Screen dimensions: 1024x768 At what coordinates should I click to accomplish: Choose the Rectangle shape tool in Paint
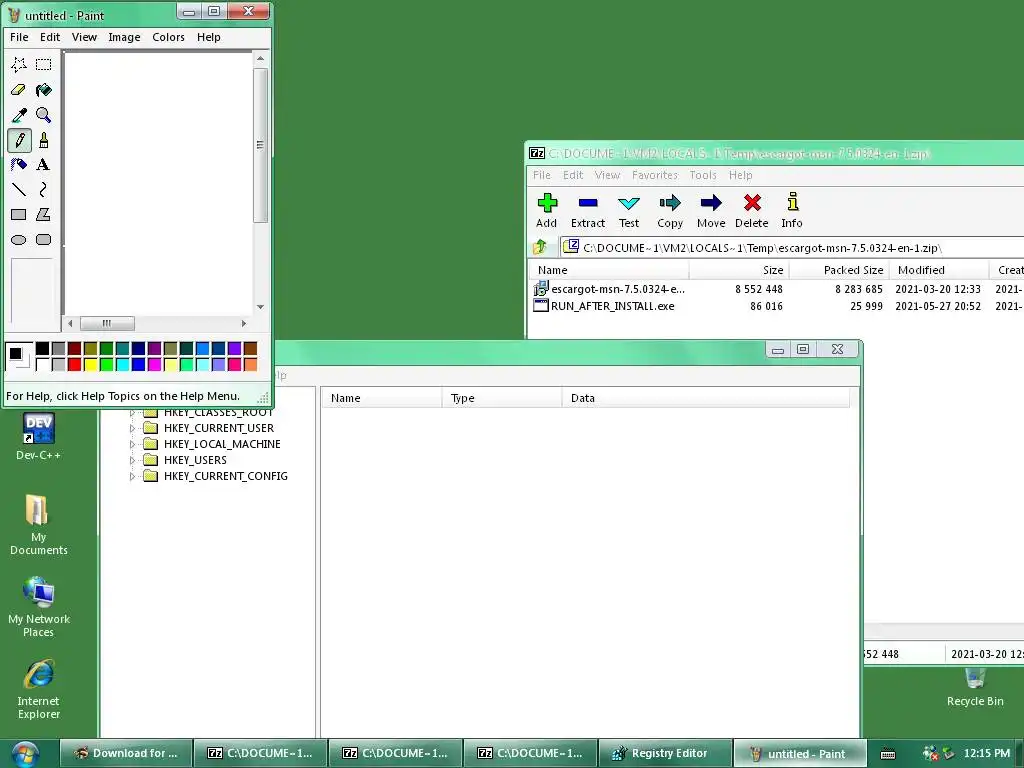[19, 214]
